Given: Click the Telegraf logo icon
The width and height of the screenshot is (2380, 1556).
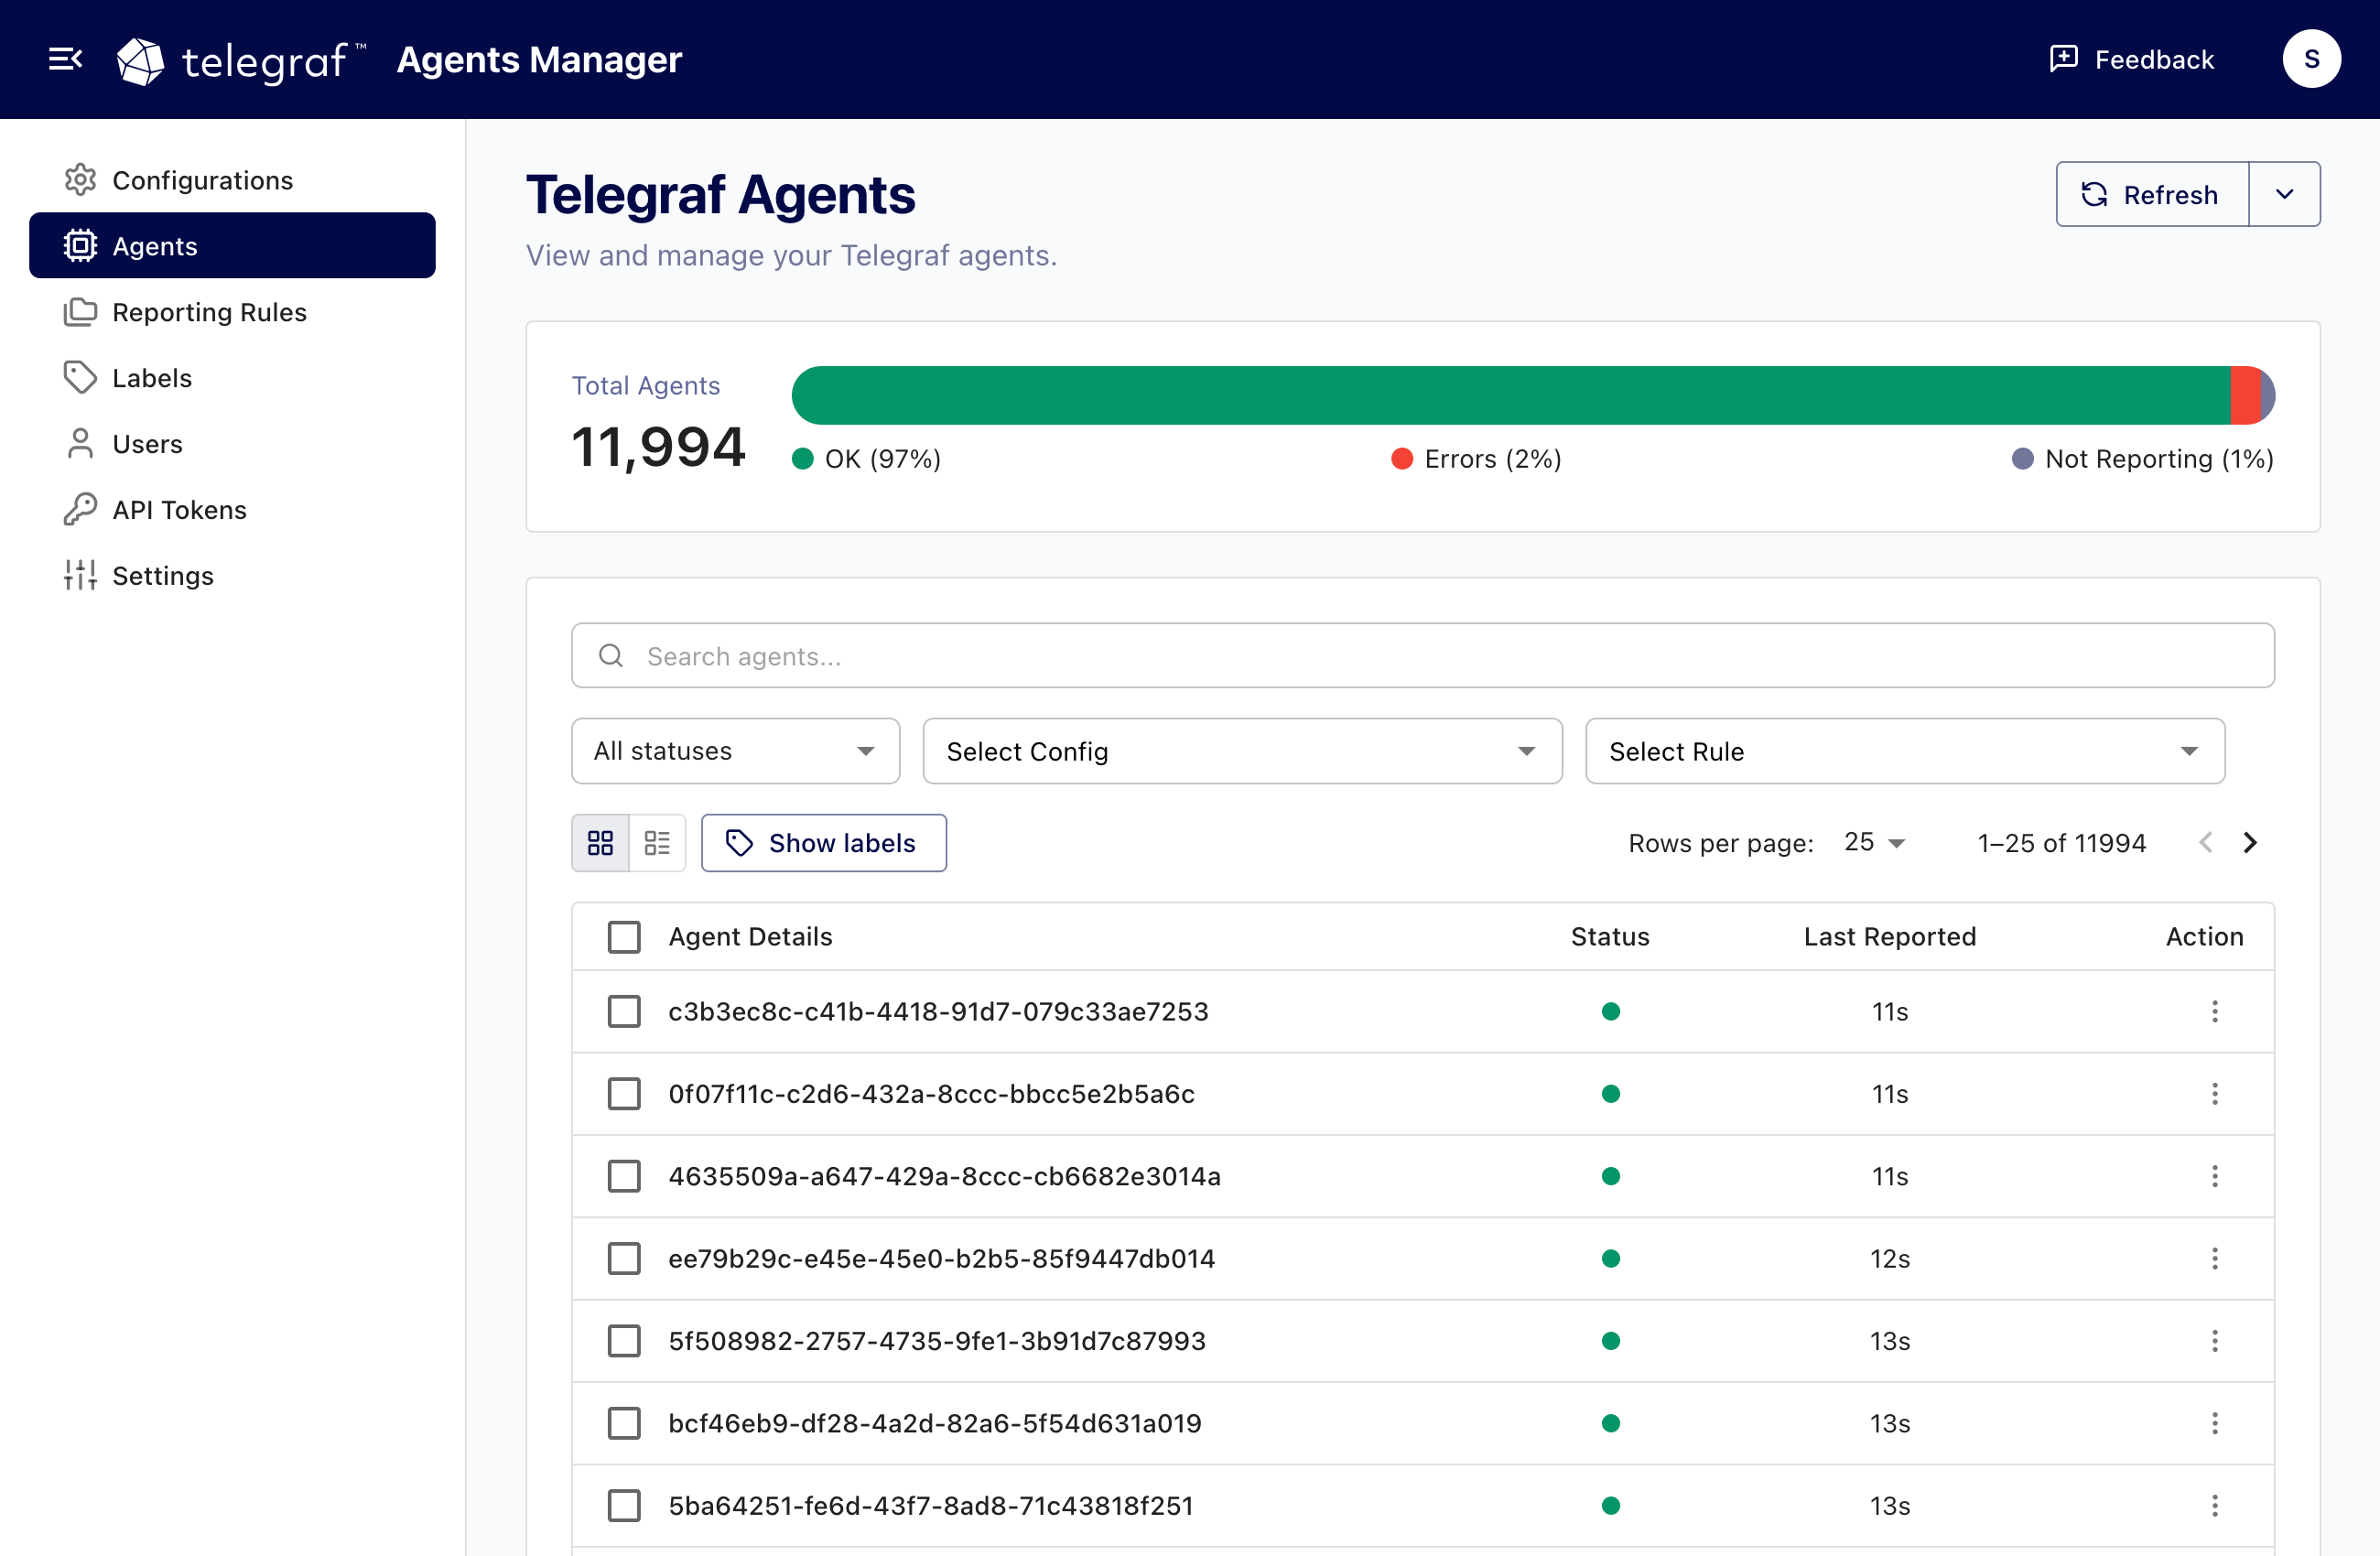Looking at the screenshot, I should [x=140, y=61].
